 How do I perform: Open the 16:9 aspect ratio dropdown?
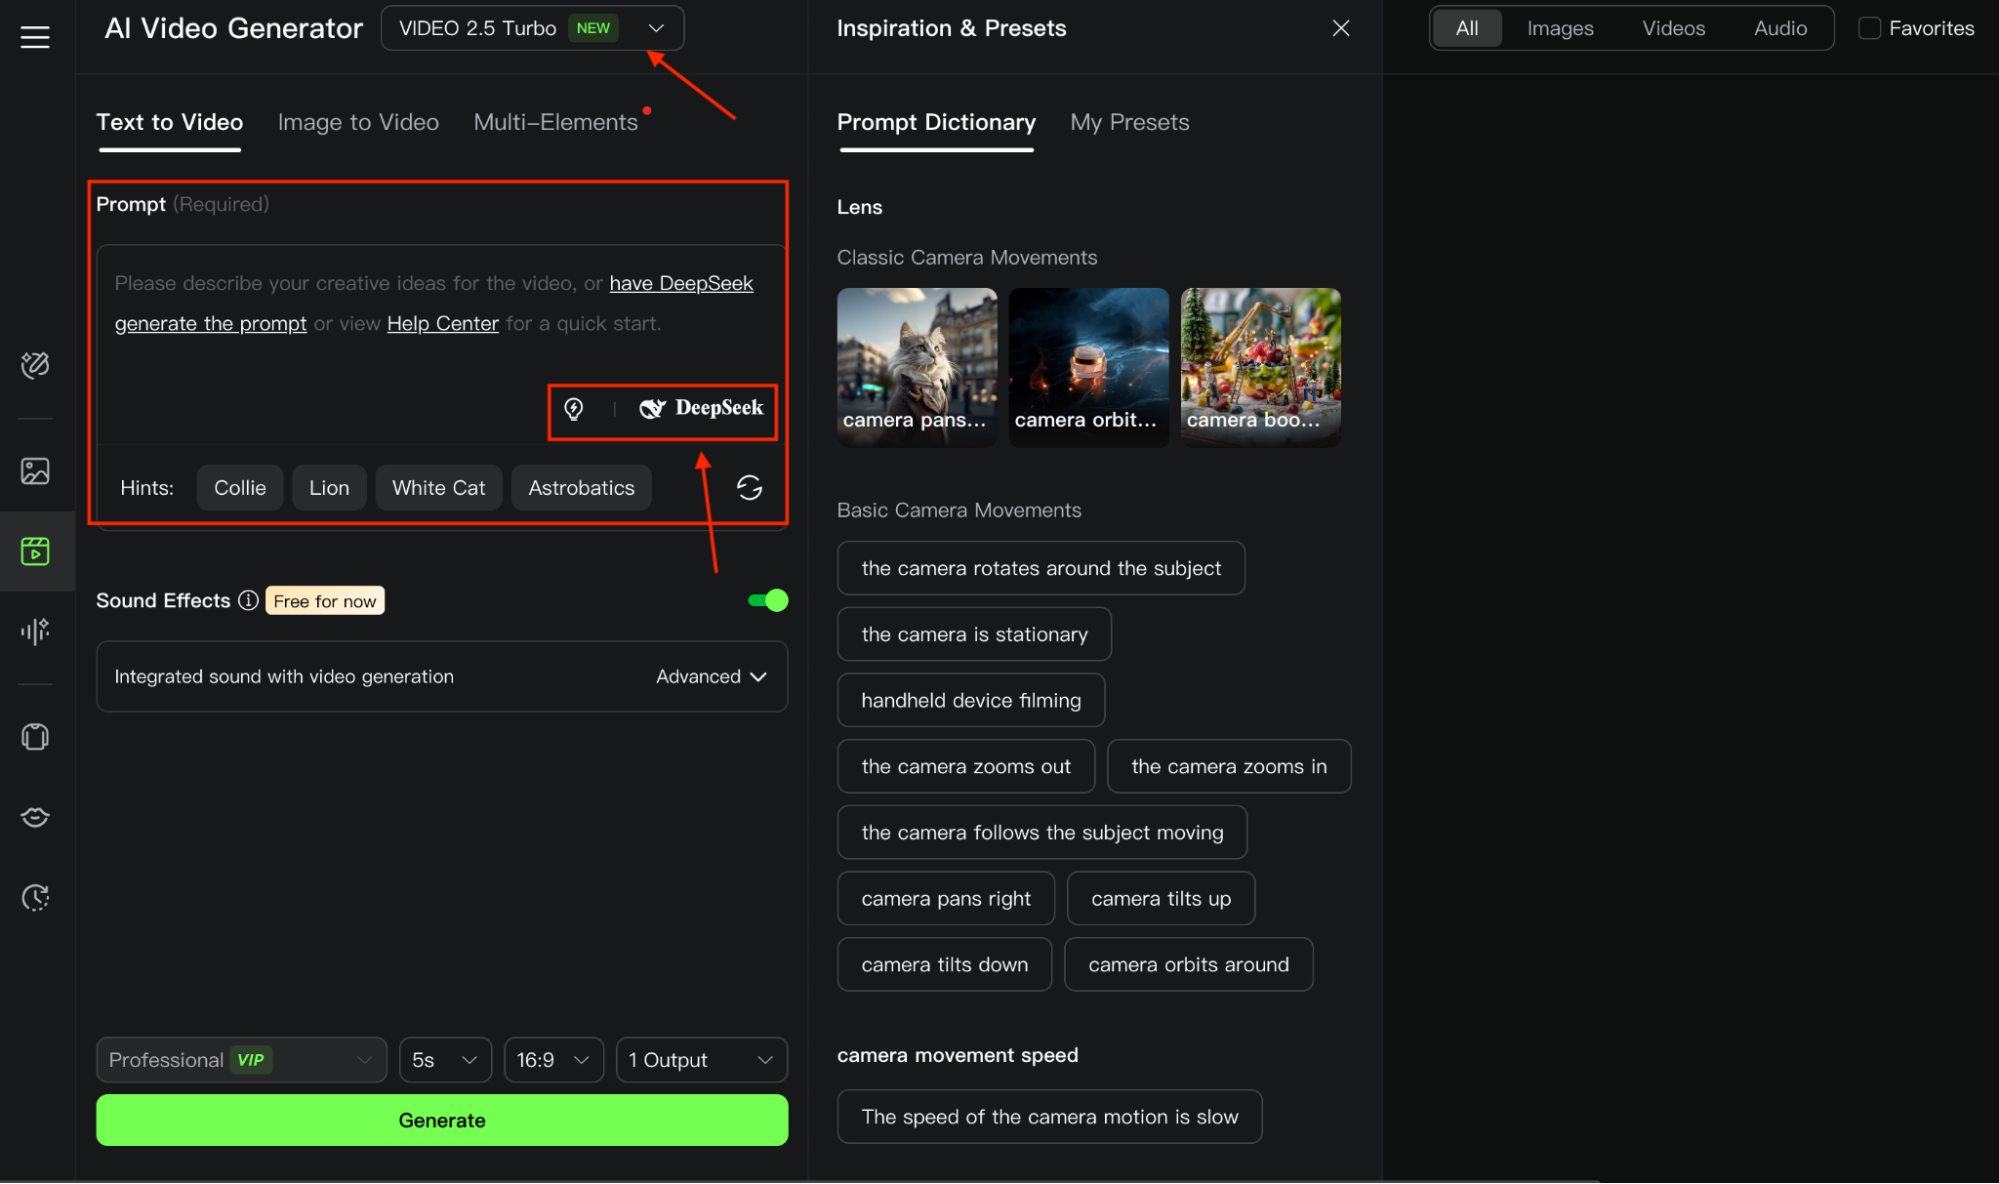pos(553,1060)
